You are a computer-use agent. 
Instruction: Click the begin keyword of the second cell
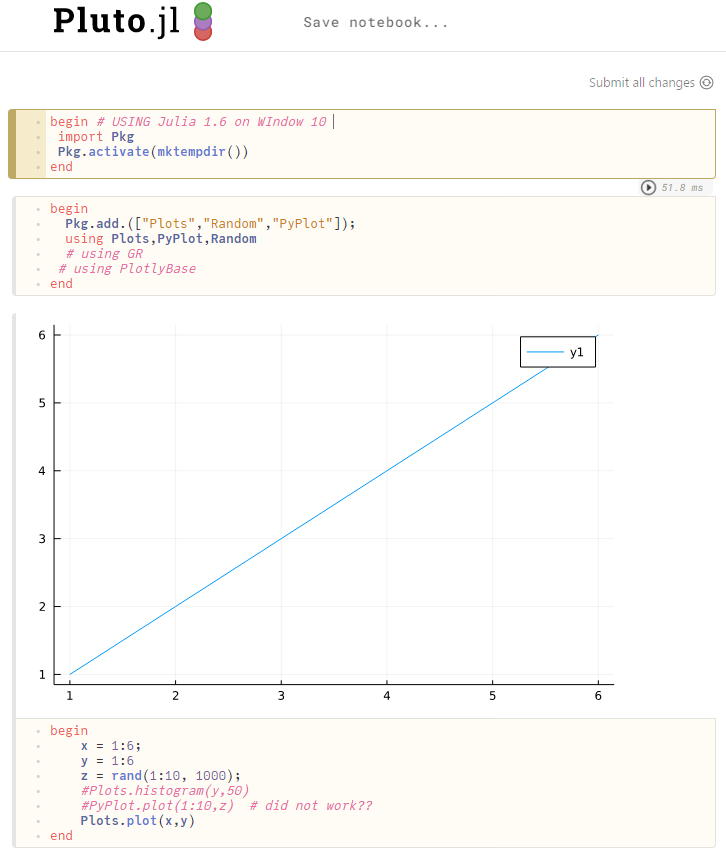[x=69, y=208]
